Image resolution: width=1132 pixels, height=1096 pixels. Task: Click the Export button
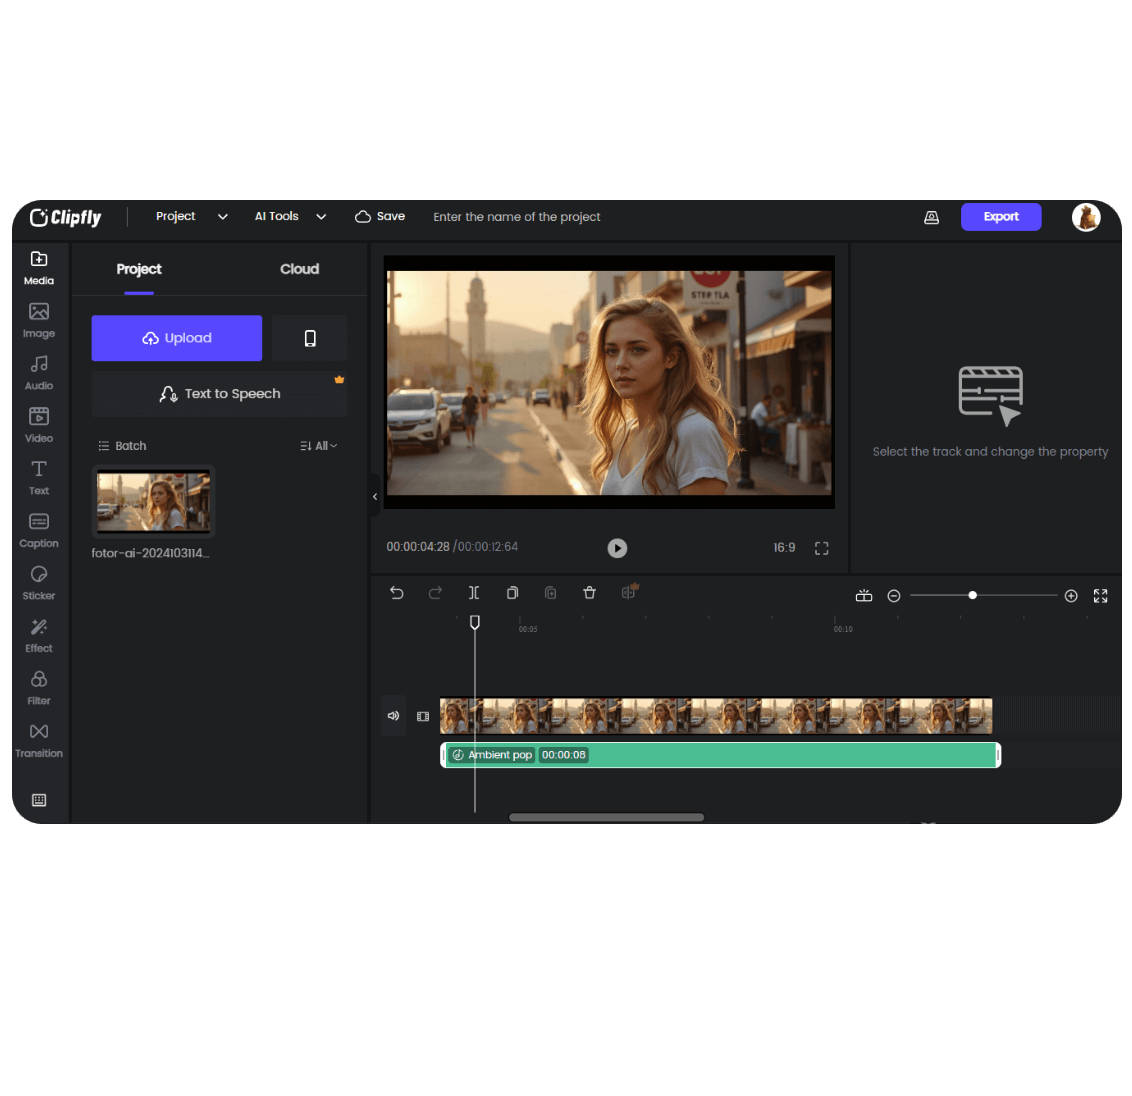coord(1000,216)
